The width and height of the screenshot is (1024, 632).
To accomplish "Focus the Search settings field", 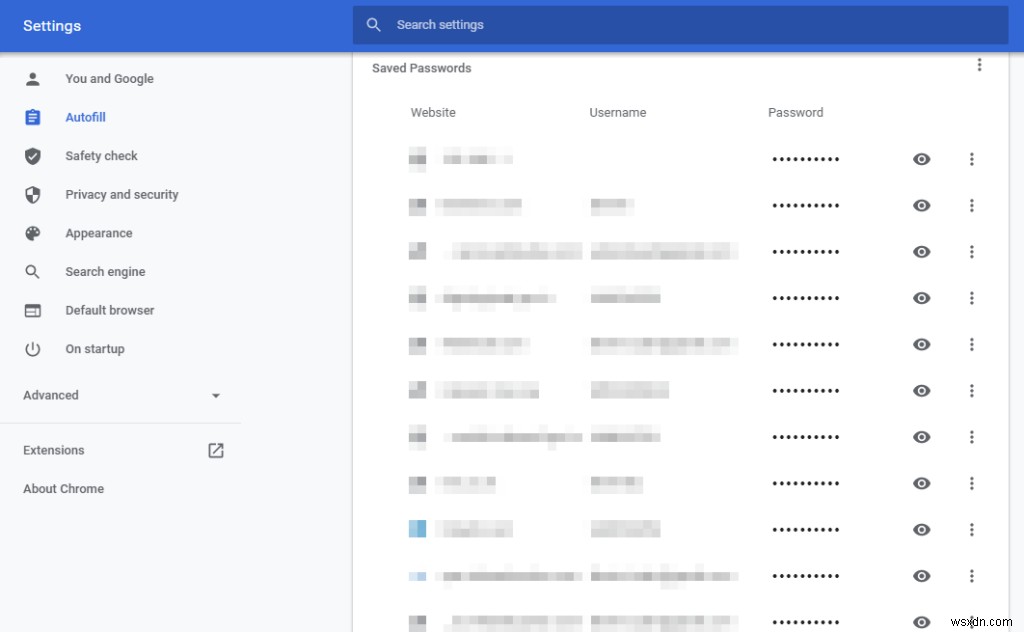I will [x=680, y=25].
